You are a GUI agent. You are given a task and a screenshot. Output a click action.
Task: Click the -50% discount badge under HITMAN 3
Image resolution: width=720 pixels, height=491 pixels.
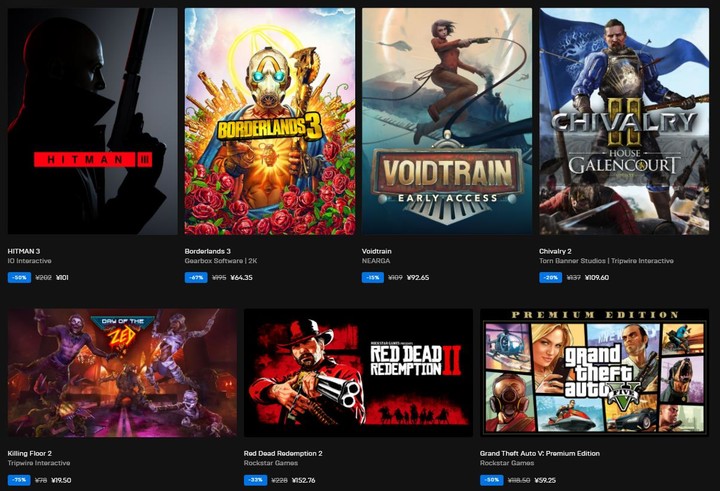19,277
